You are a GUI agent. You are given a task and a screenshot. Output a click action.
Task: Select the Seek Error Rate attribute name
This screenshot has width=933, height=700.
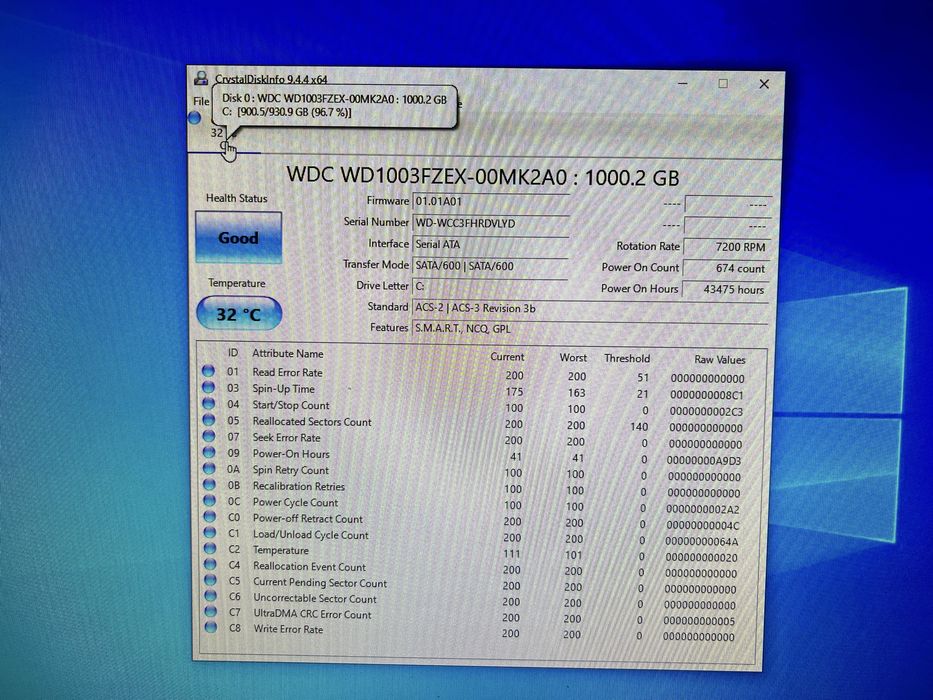[x=286, y=438]
